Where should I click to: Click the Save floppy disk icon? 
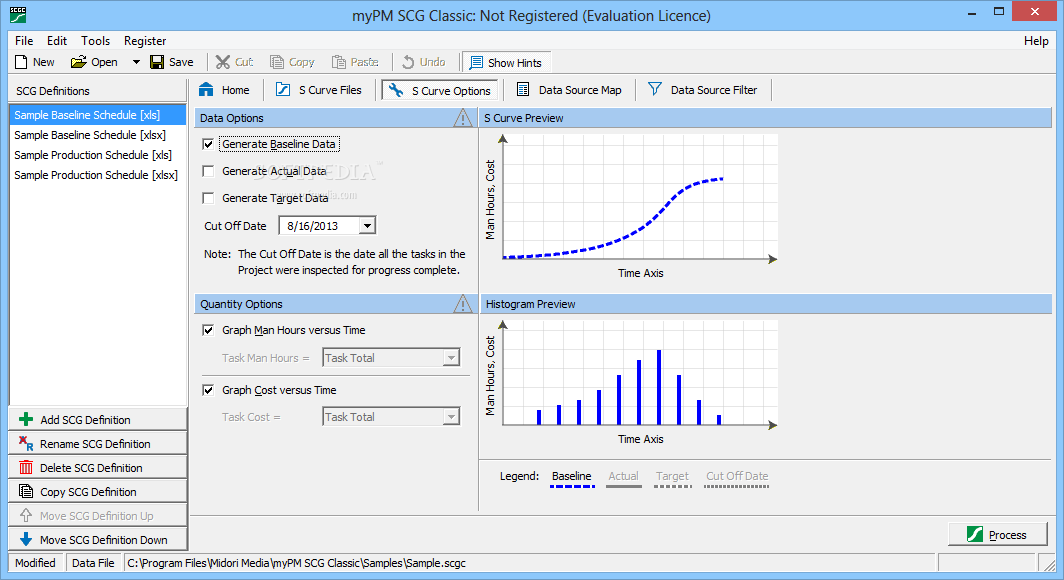pyautogui.click(x=157, y=62)
